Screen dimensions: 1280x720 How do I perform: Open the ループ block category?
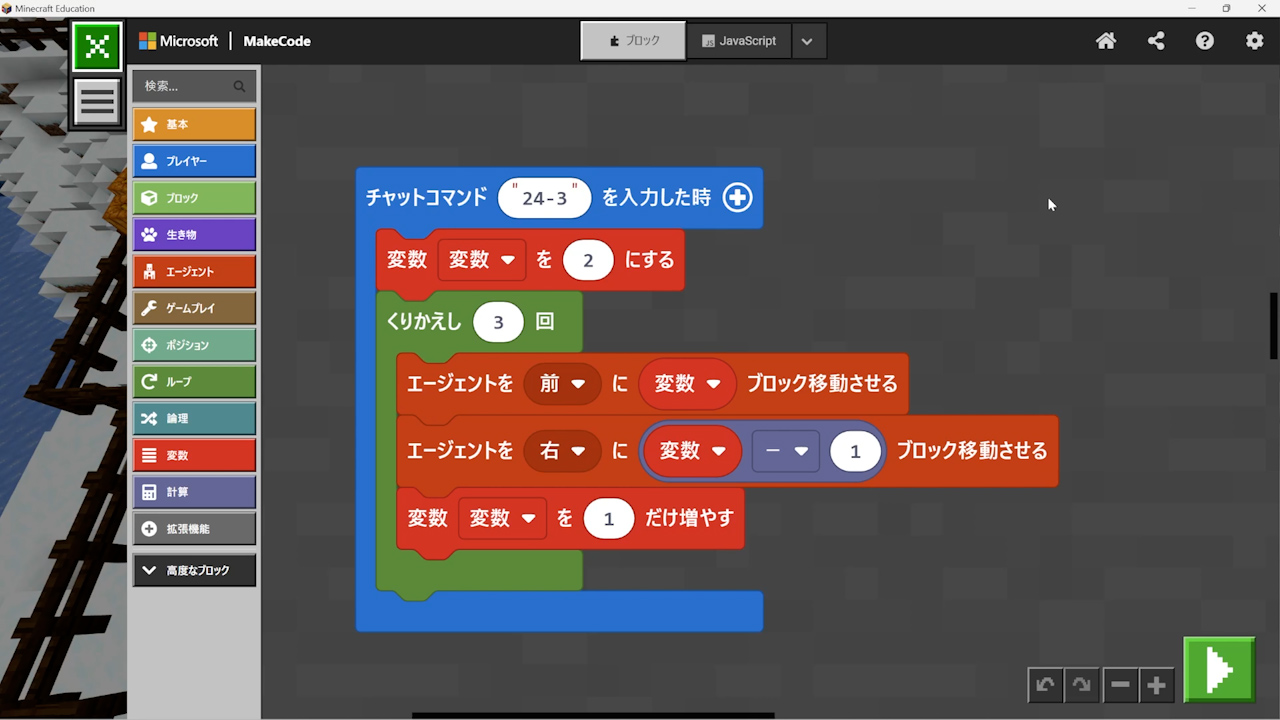click(x=194, y=381)
